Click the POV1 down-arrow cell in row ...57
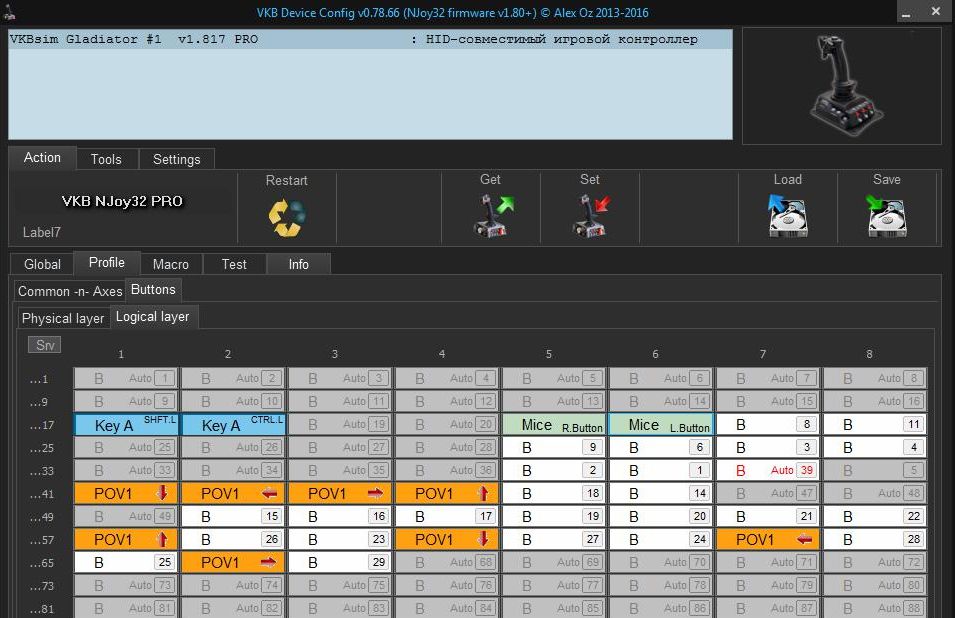 [447, 539]
